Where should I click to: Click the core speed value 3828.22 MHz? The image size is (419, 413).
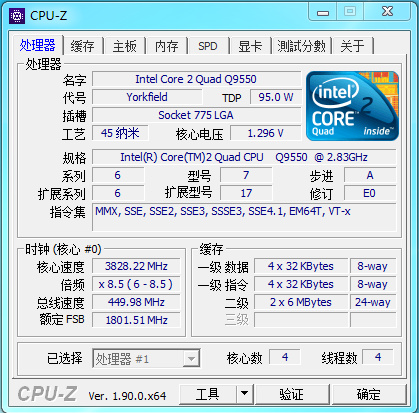pyautogui.click(x=136, y=266)
